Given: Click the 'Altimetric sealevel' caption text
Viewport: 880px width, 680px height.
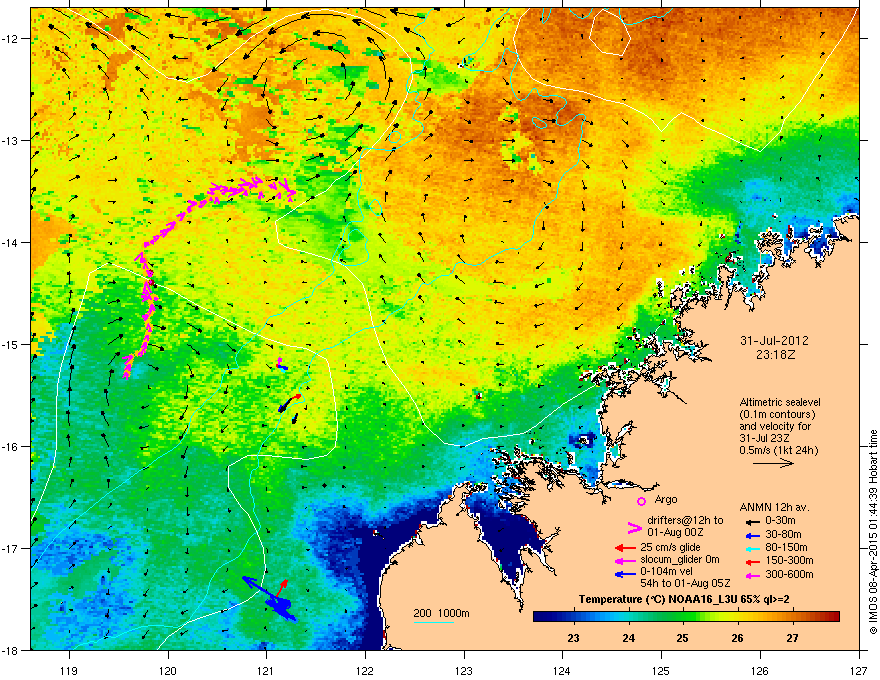Looking at the screenshot, I should [x=780, y=402].
